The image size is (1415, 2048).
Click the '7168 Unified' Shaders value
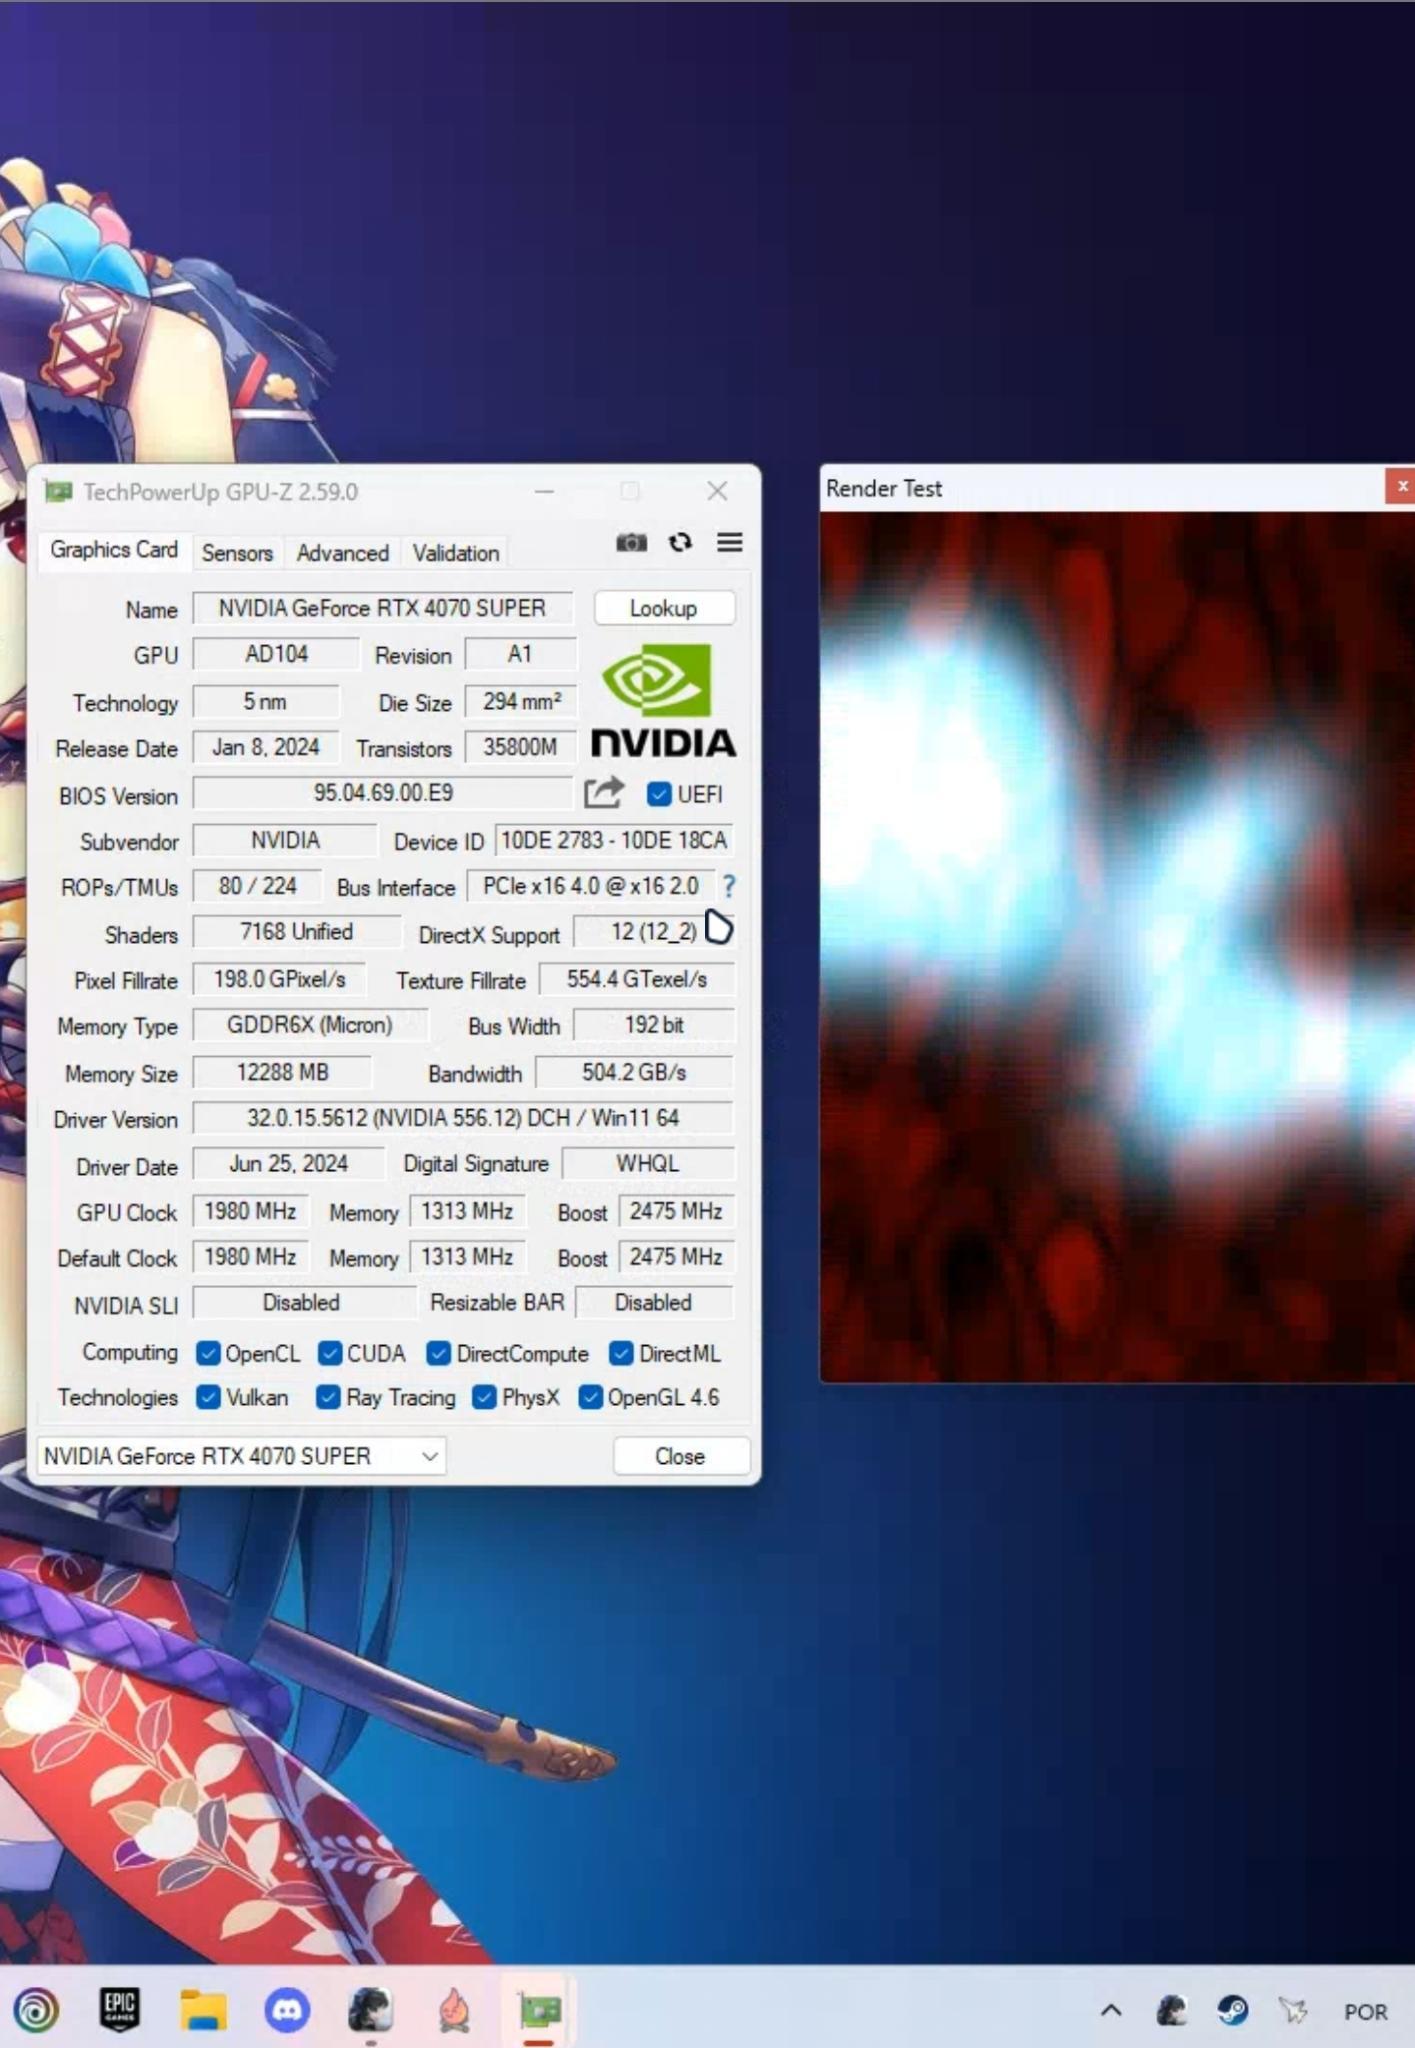pyautogui.click(x=296, y=932)
